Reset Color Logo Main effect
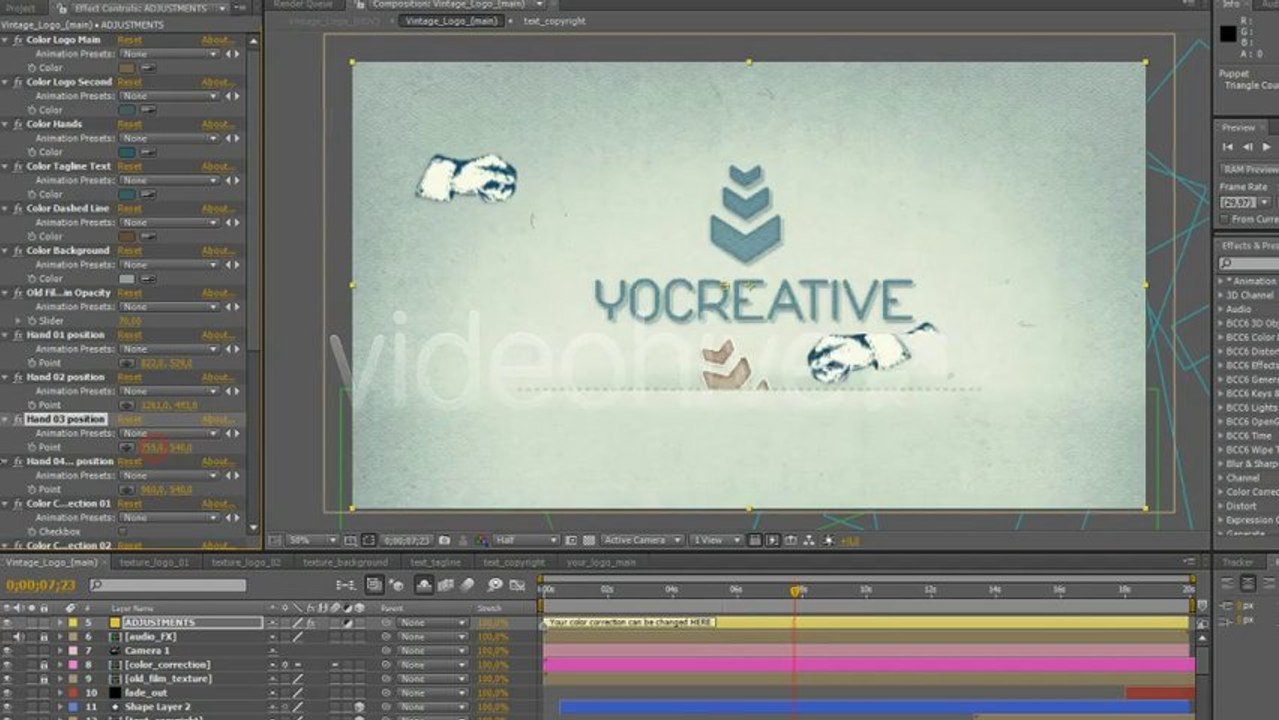 coord(130,40)
